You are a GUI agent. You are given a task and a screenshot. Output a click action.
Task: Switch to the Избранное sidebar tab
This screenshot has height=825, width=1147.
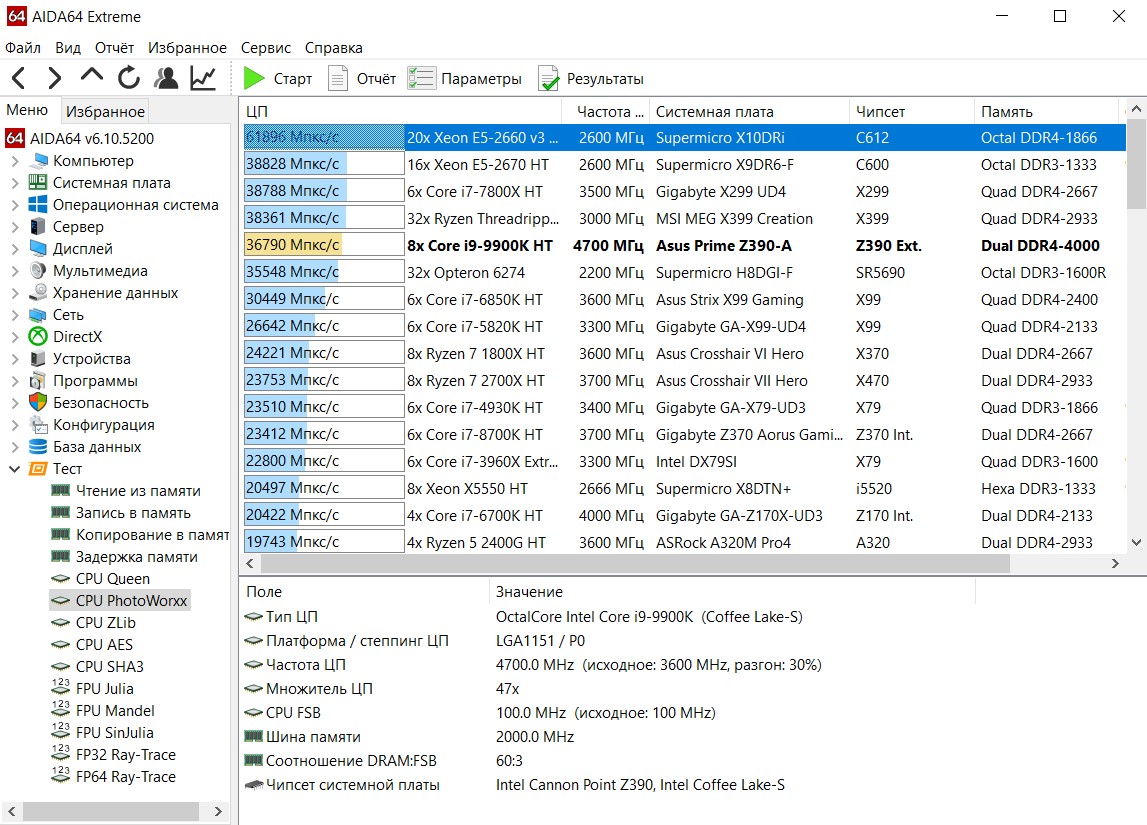pyautogui.click(x=105, y=111)
